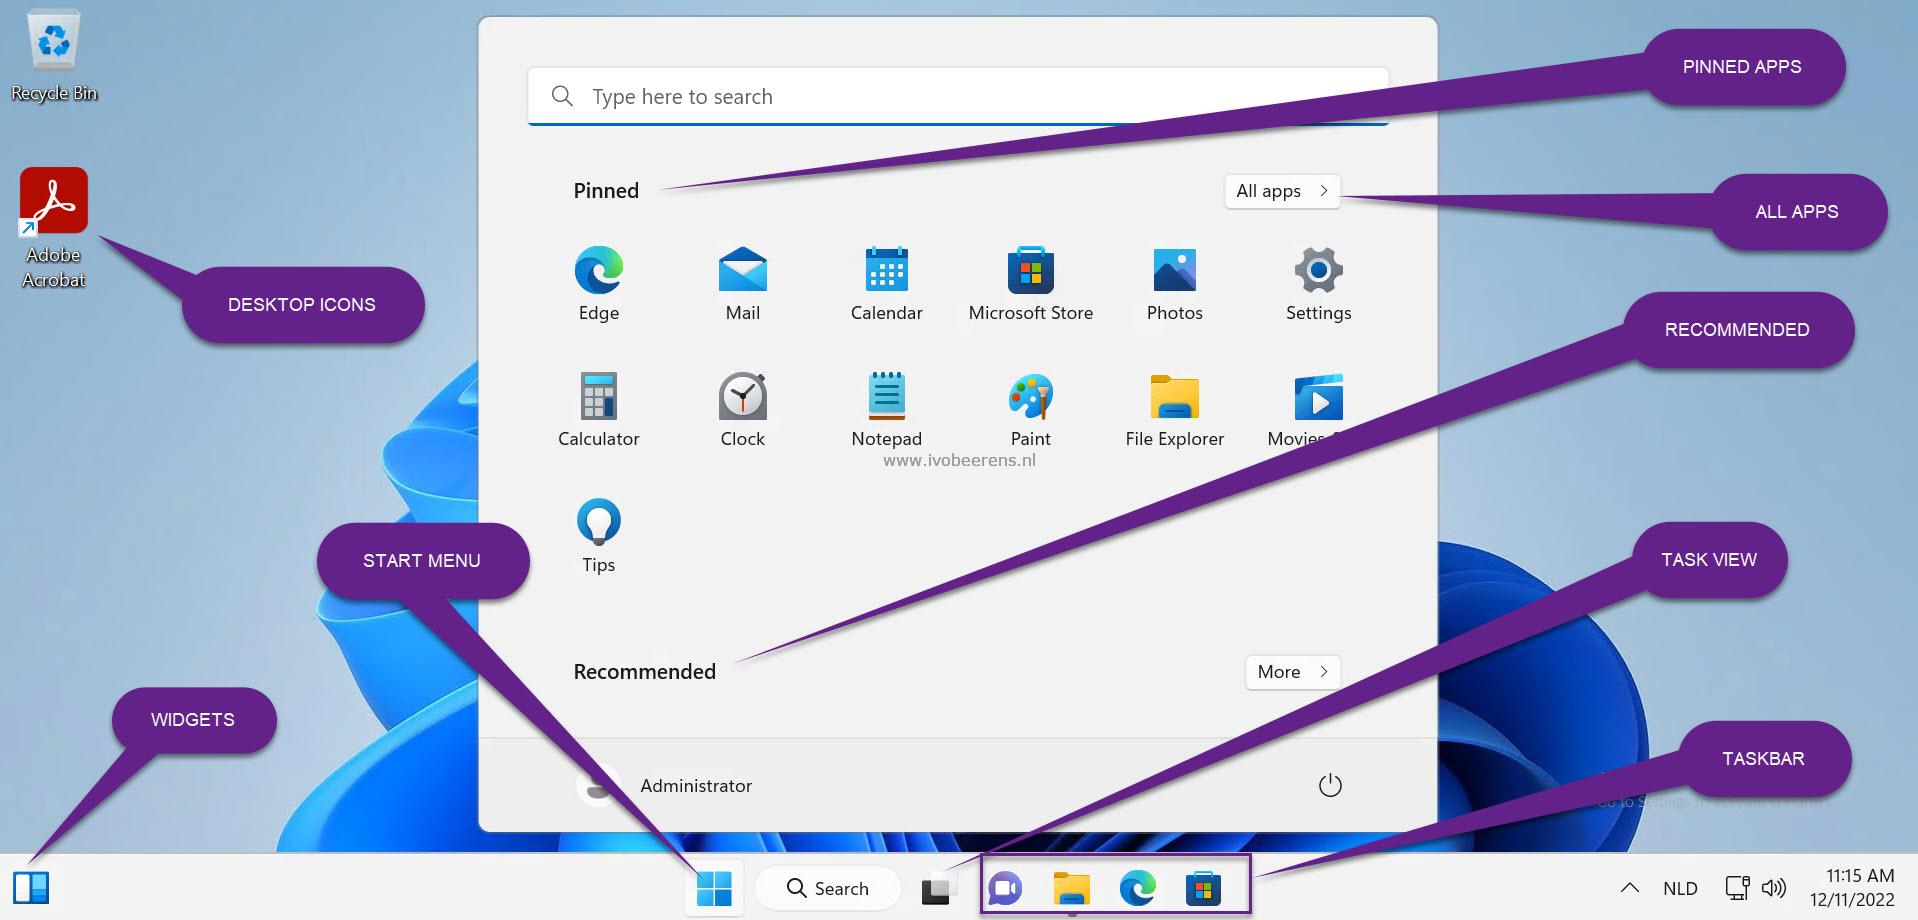The image size is (1918, 920).
Task: Open the Administrator account menu
Action: [665, 786]
